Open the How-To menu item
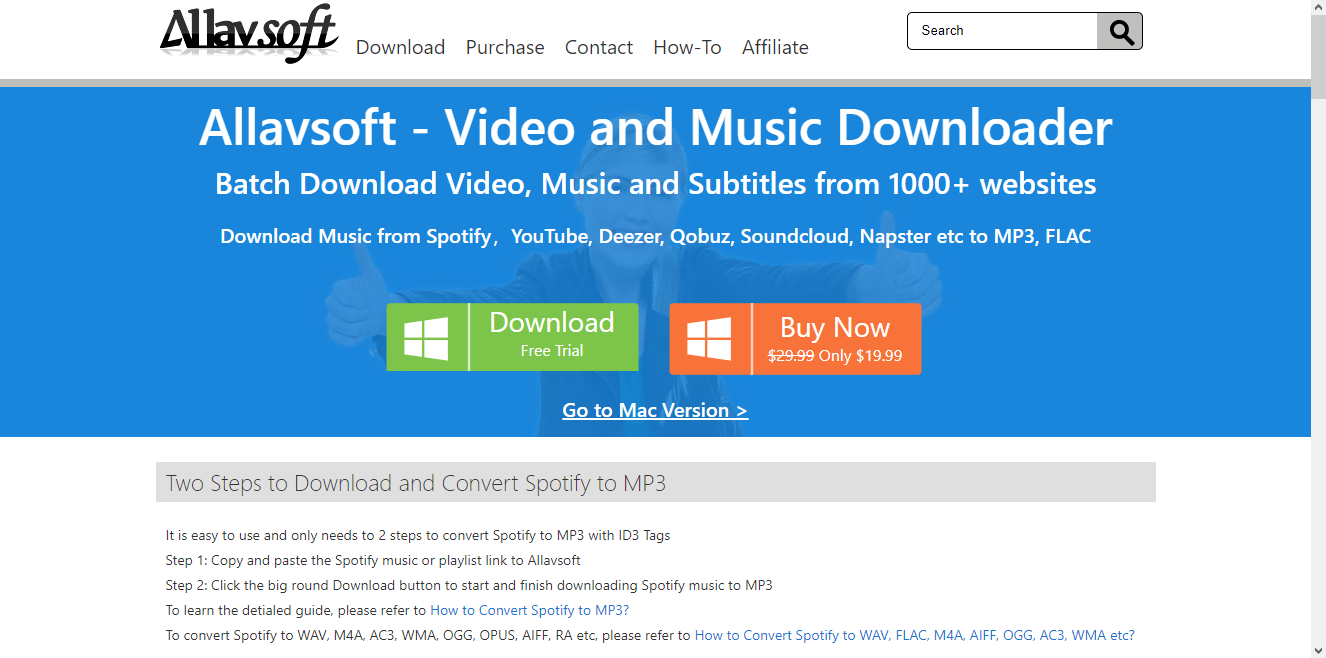 click(x=687, y=47)
